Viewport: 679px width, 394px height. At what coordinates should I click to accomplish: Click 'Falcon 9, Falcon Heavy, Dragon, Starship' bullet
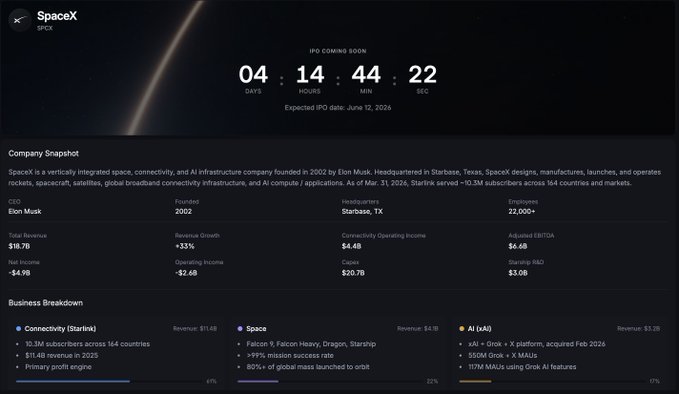coord(311,344)
